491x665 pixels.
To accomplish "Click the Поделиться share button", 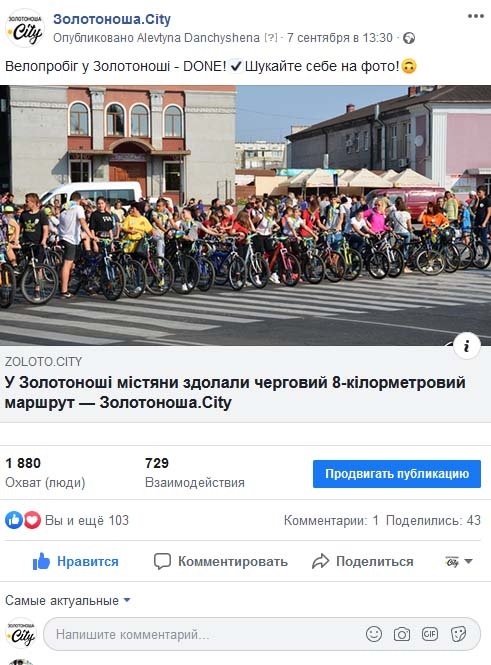I will tap(363, 561).
